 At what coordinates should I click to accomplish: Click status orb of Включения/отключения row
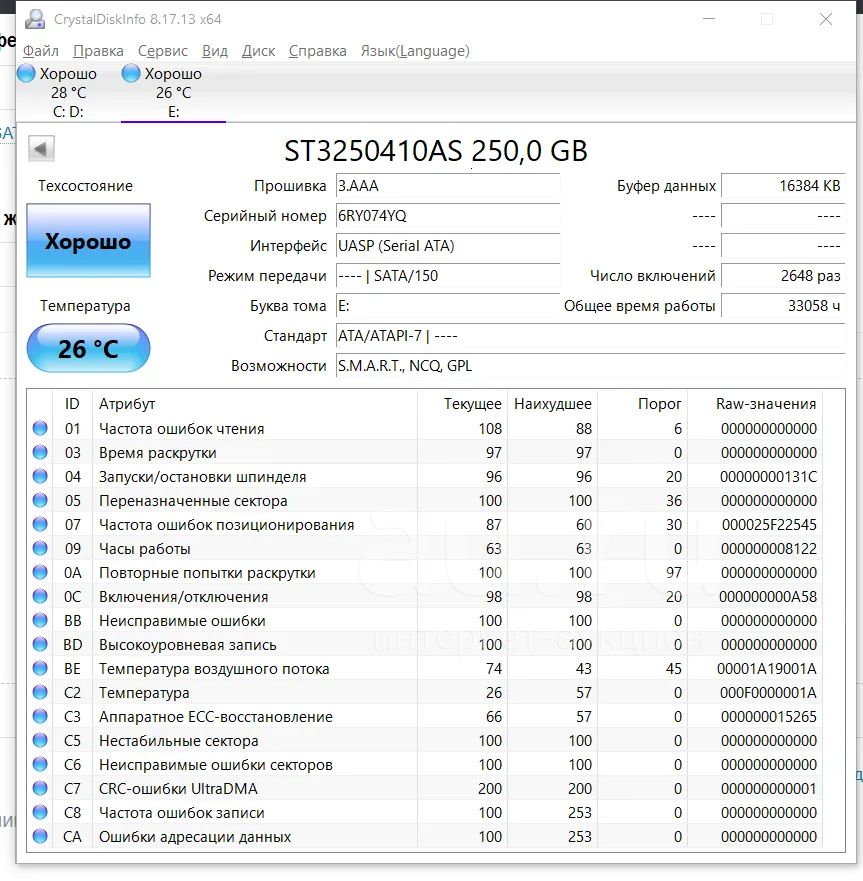[x=40, y=596]
